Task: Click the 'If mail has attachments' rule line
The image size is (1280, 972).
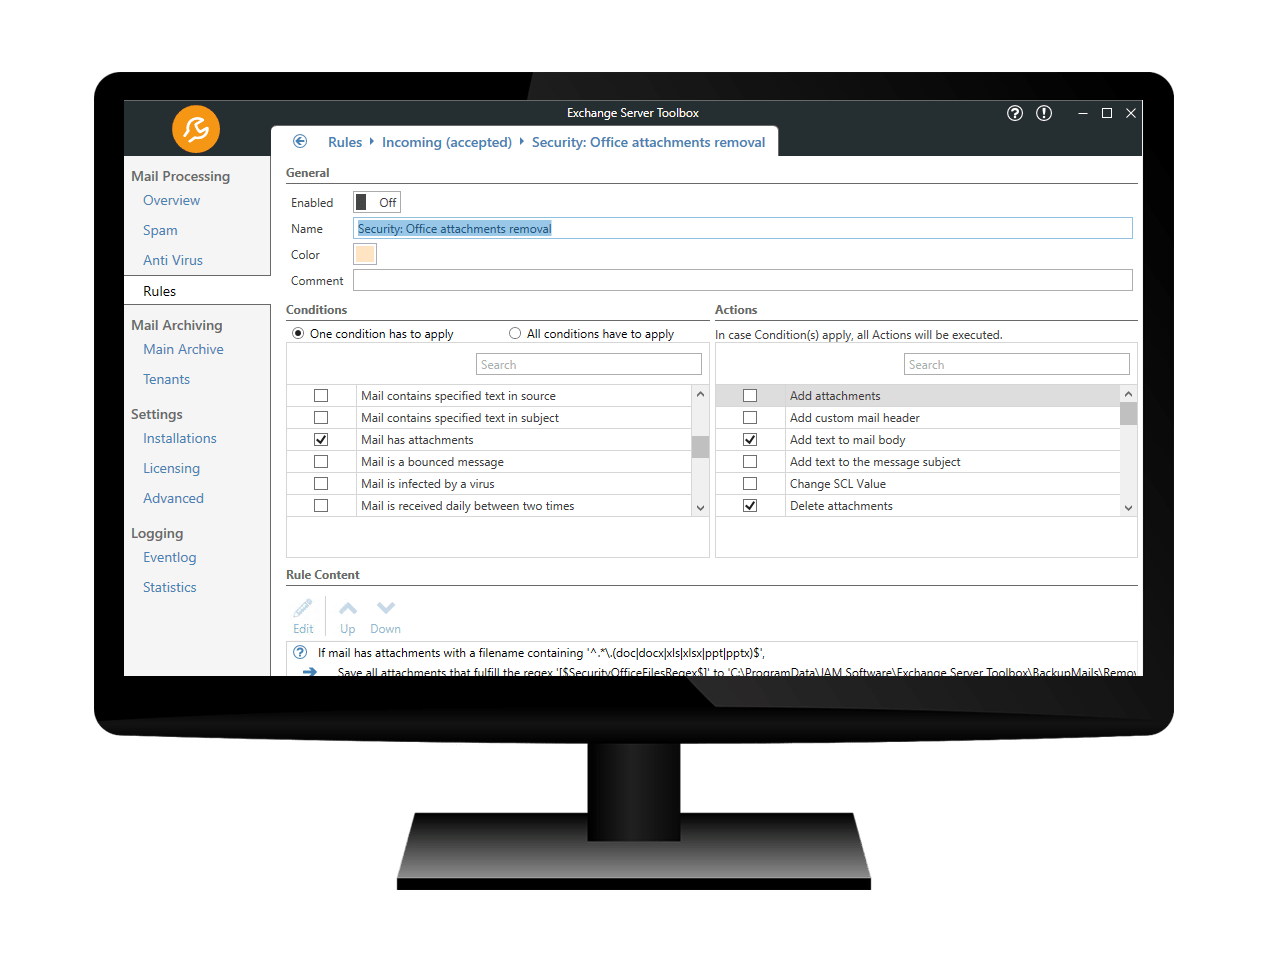Action: [x=541, y=652]
